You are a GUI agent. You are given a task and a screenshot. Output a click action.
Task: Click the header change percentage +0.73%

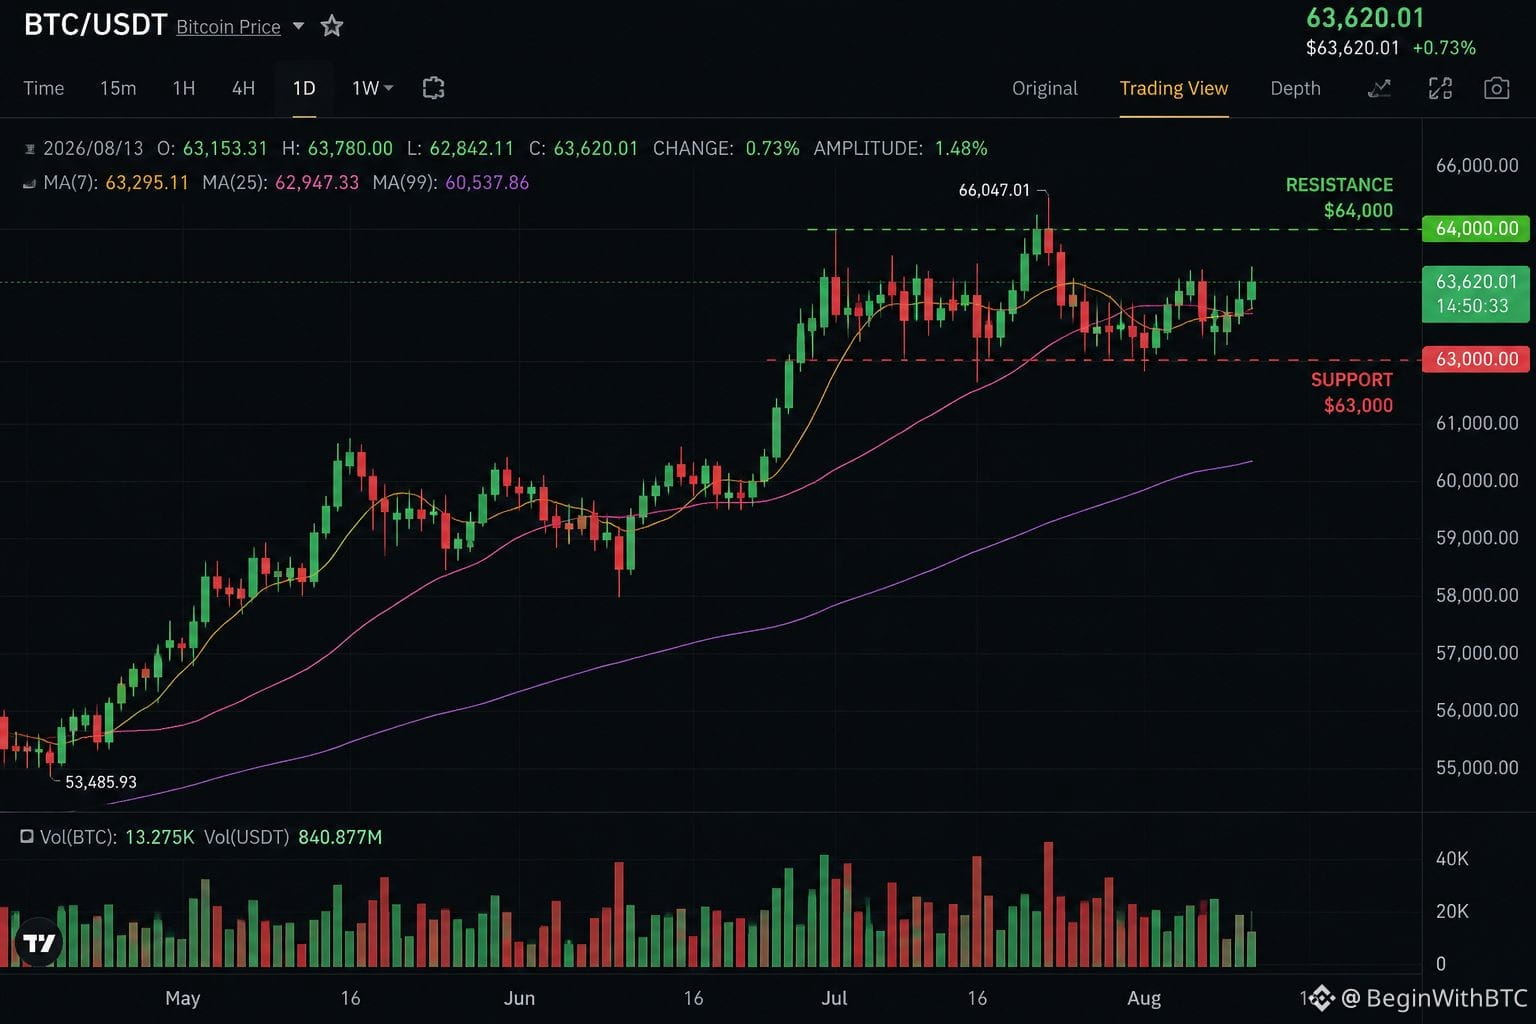click(x=1444, y=48)
